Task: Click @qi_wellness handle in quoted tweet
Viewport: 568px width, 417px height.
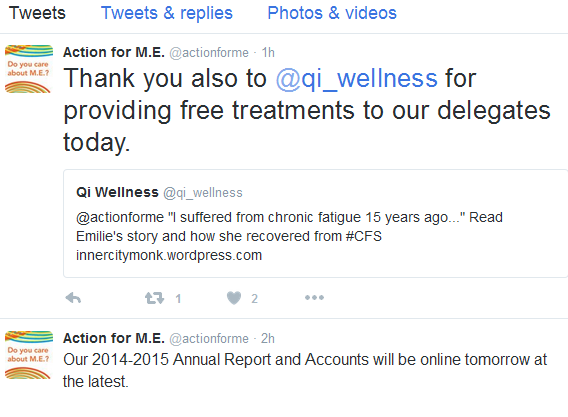Action: coord(203,193)
